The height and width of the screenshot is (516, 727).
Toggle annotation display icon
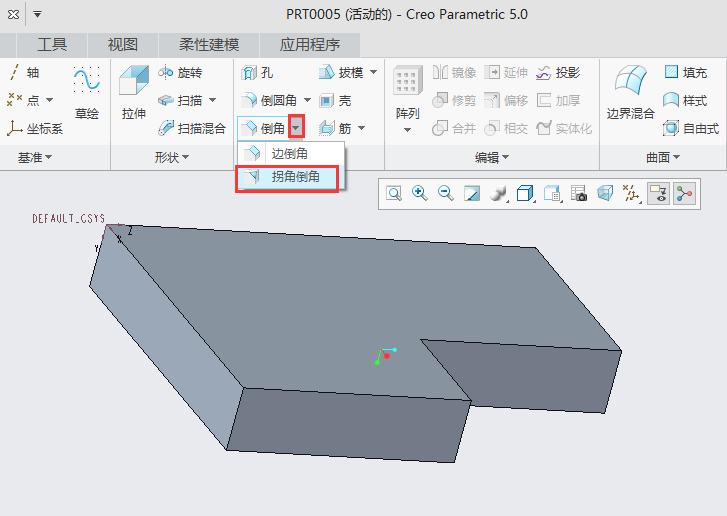click(659, 193)
